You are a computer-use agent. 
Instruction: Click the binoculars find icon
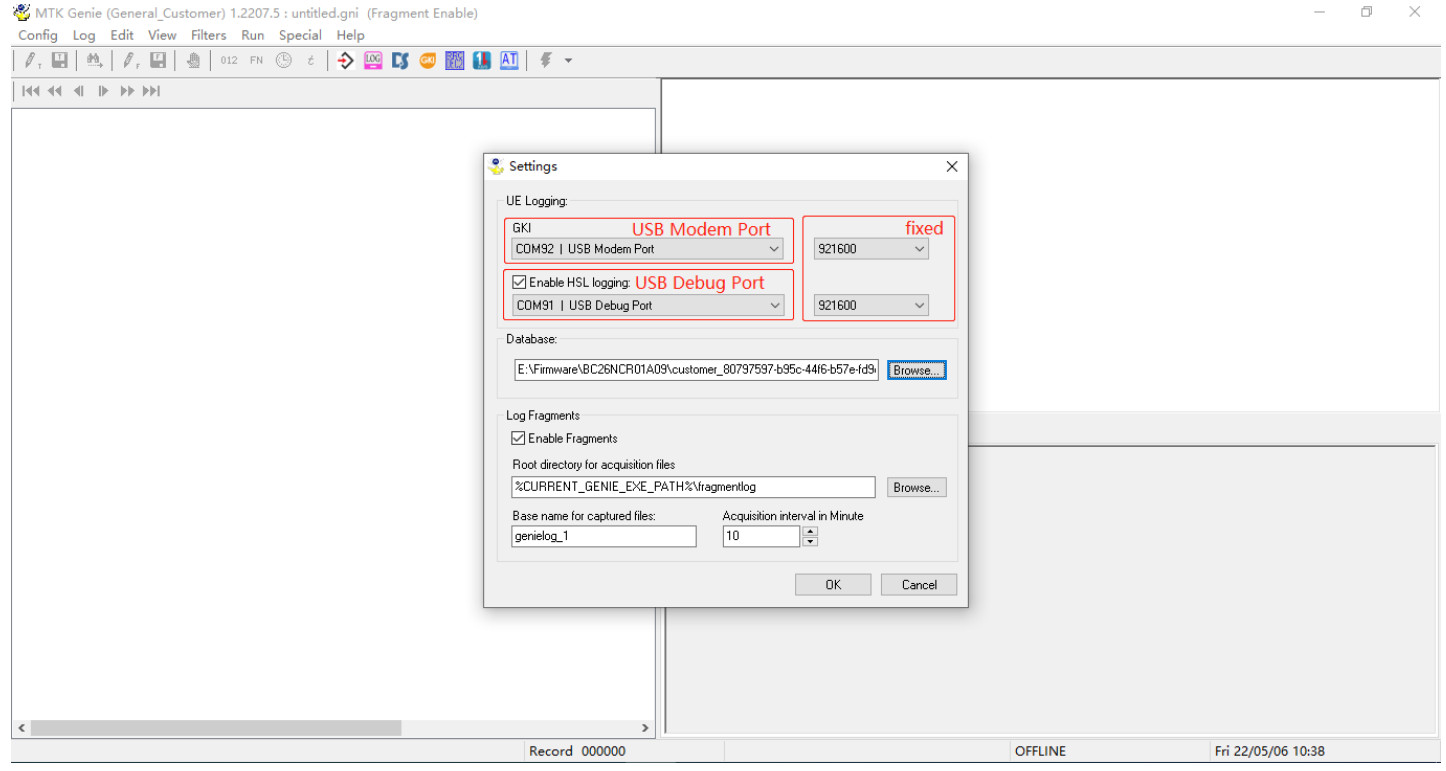click(94, 61)
